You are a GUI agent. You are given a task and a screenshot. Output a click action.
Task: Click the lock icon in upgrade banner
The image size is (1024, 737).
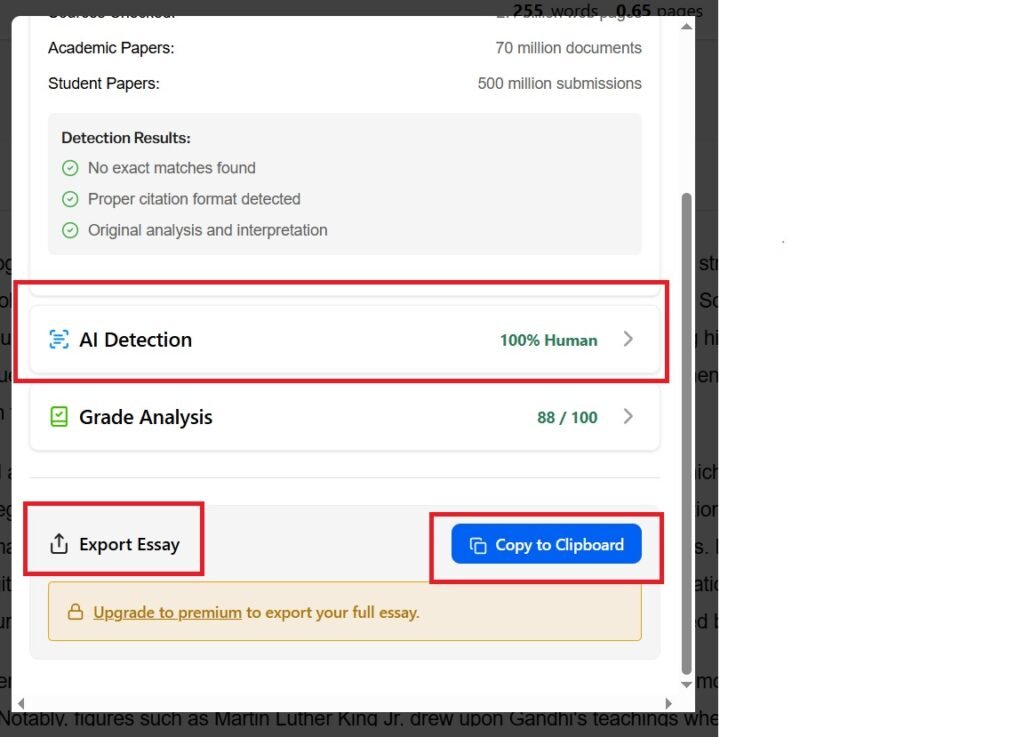click(x=75, y=612)
